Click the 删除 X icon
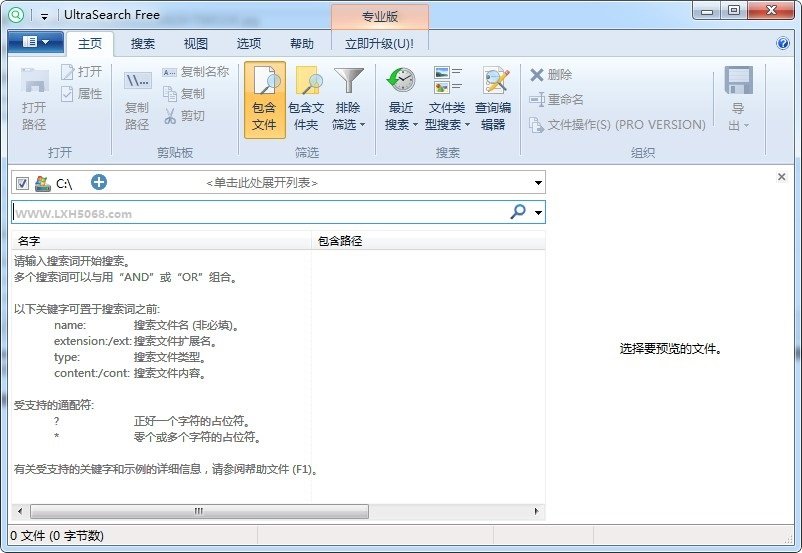The height and width of the screenshot is (553, 802). 537,75
